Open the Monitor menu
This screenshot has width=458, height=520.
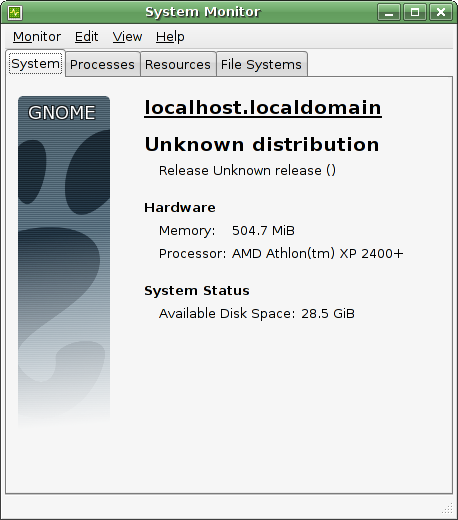click(37, 37)
